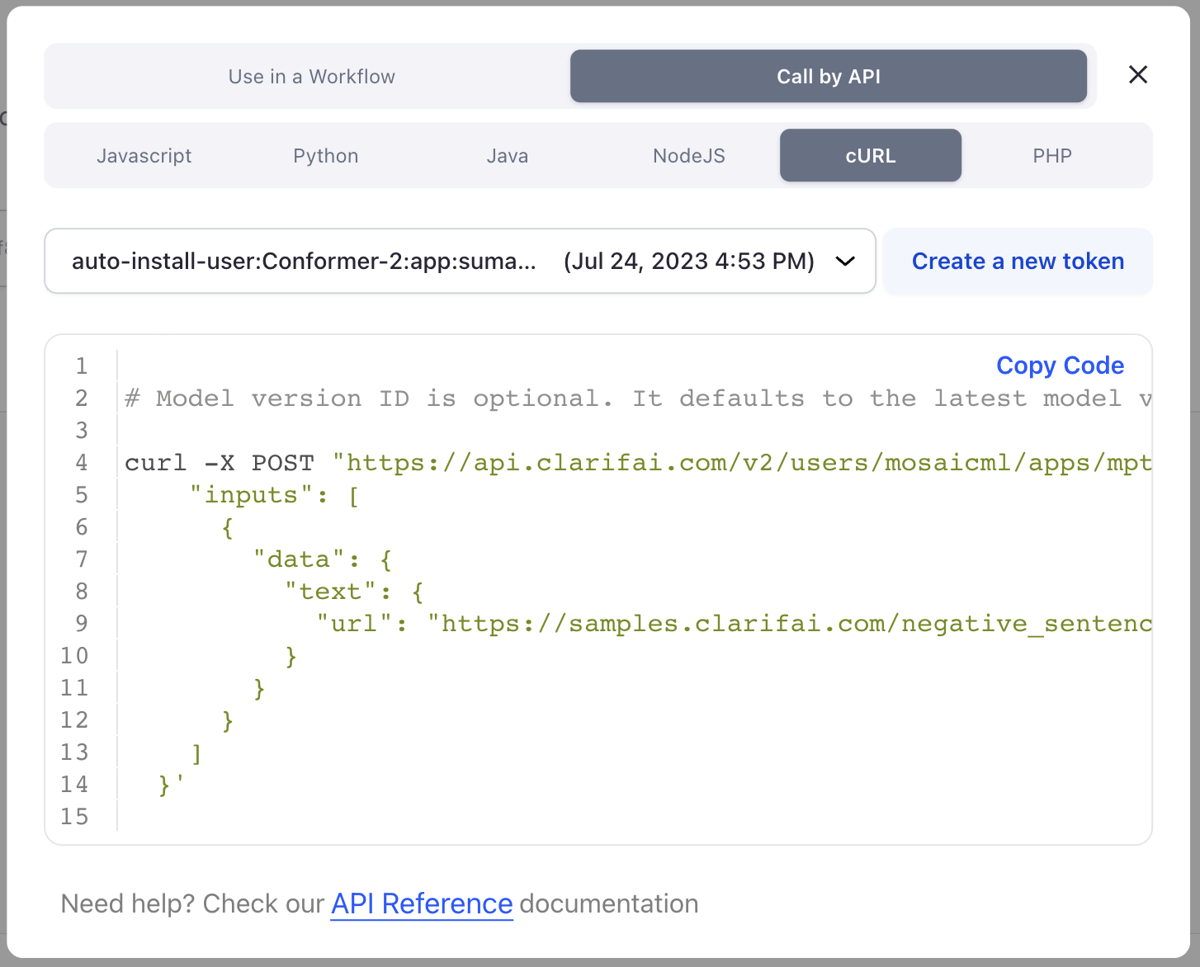Viewport: 1200px width, 967px height.
Task: Close the Call by API dialog
Action: point(1138,74)
